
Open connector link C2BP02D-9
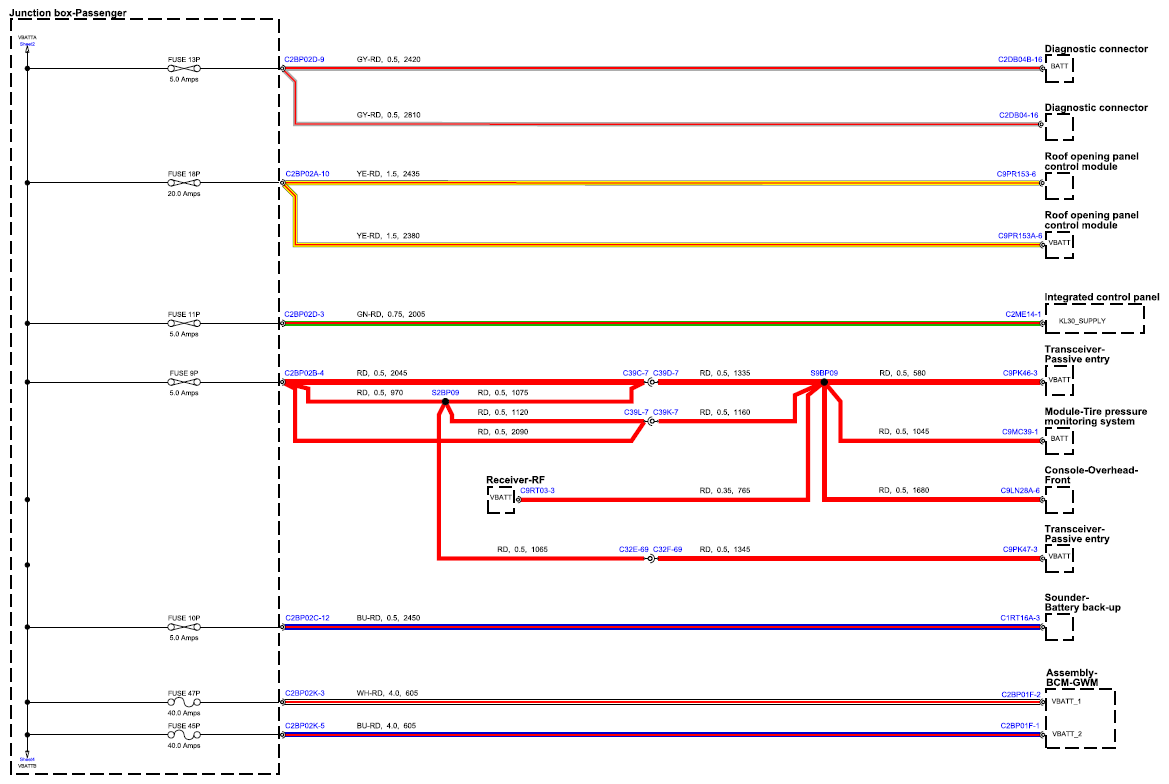(304, 60)
